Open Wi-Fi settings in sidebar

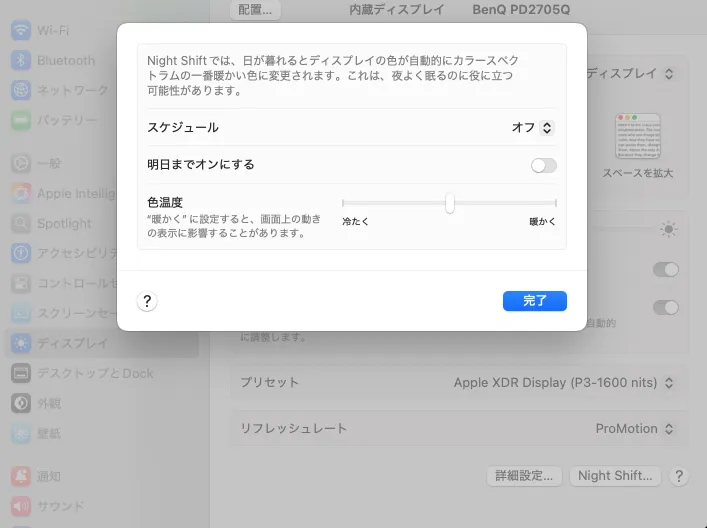[102, 30]
